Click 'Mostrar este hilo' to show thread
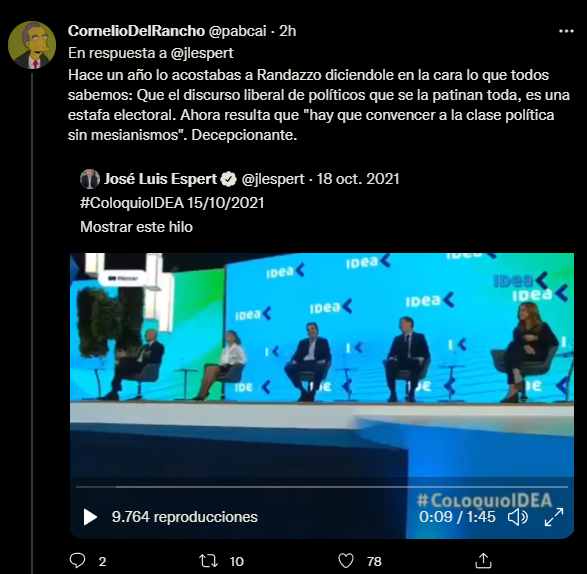Image resolution: width=587 pixels, height=574 pixels. tap(136, 227)
